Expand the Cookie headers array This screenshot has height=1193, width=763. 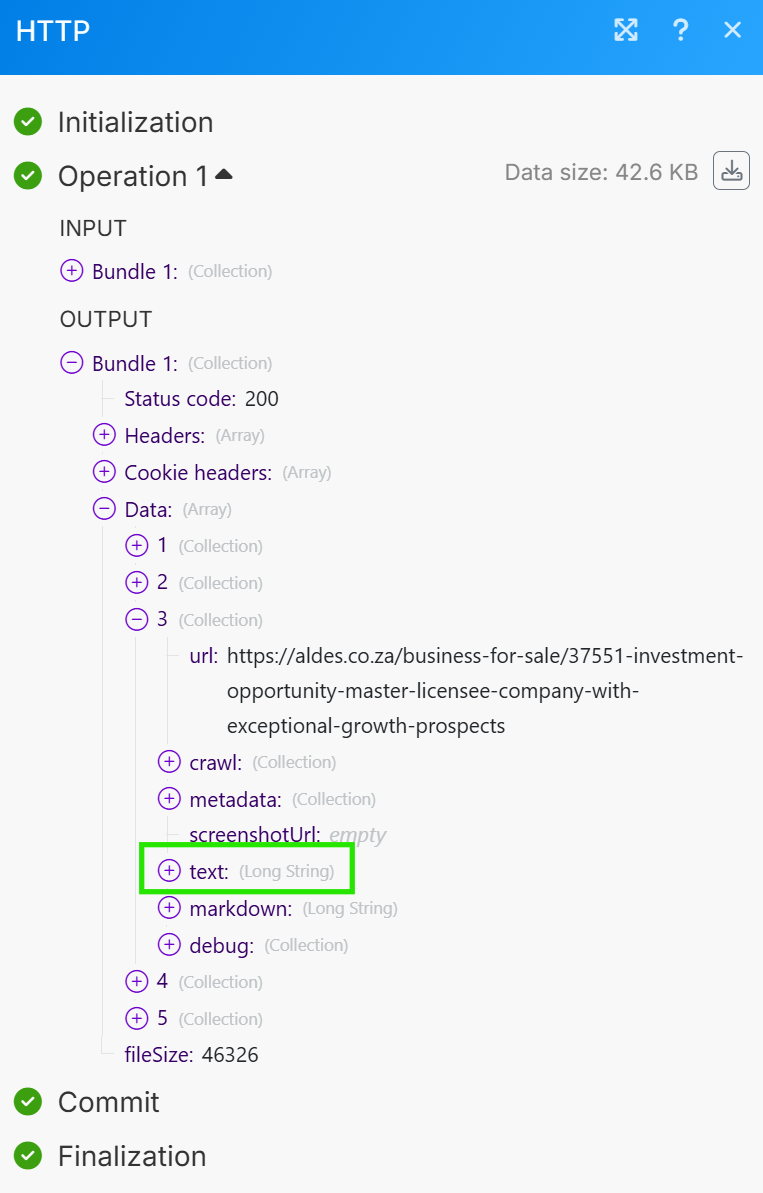click(x=104, y=472)
